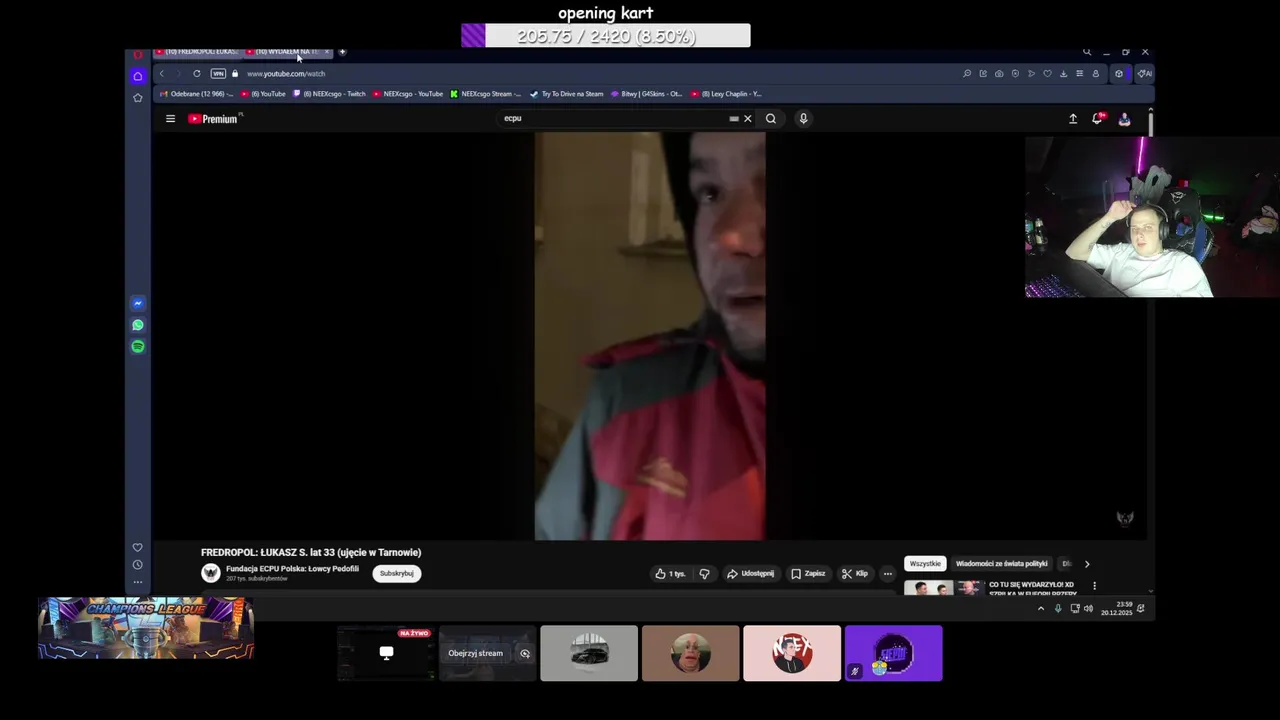Select the Wszystkie filter chip

click(925, 564)
